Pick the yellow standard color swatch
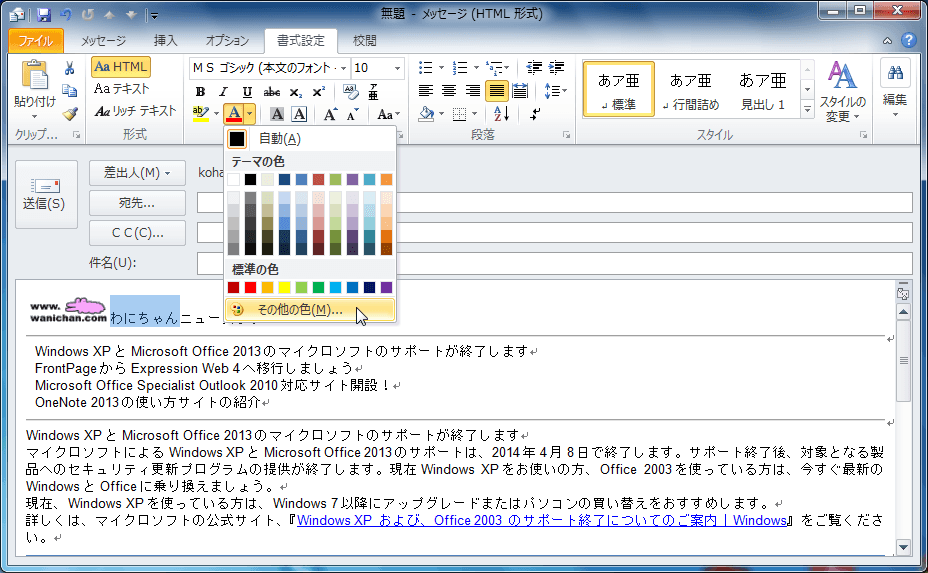The image size is (928, 573). coord(285,288)
